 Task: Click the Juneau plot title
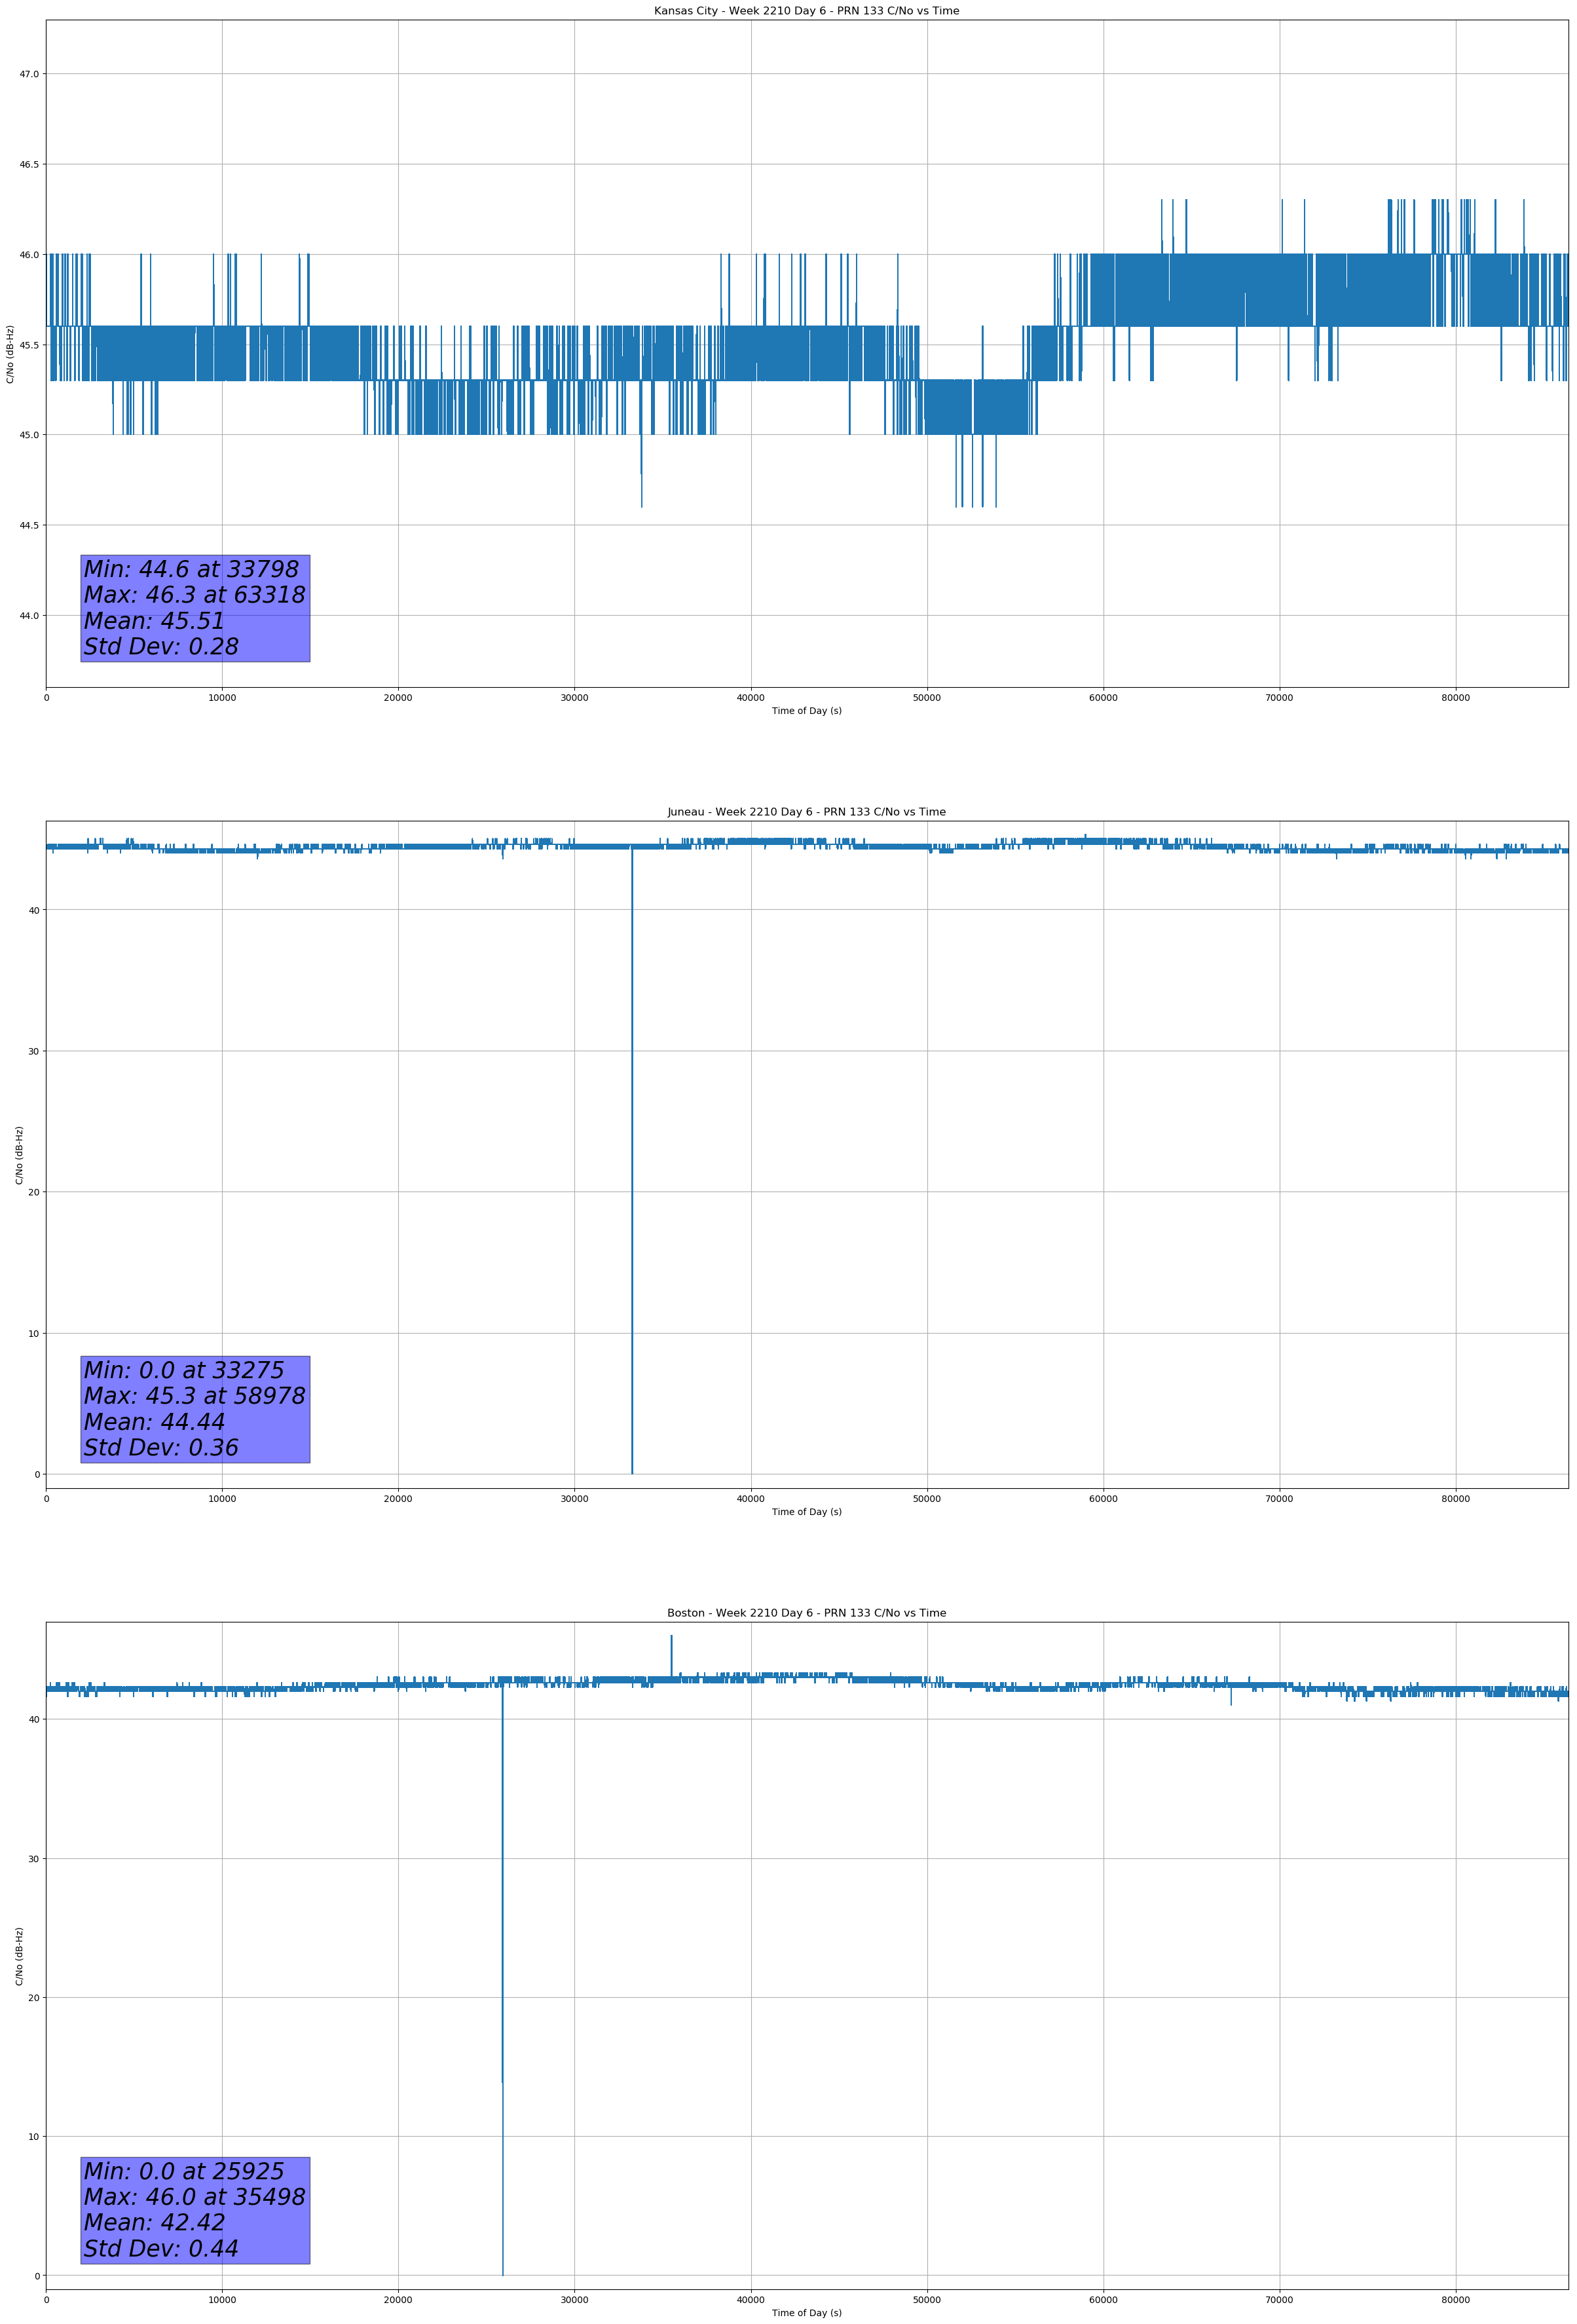[806, 812]
